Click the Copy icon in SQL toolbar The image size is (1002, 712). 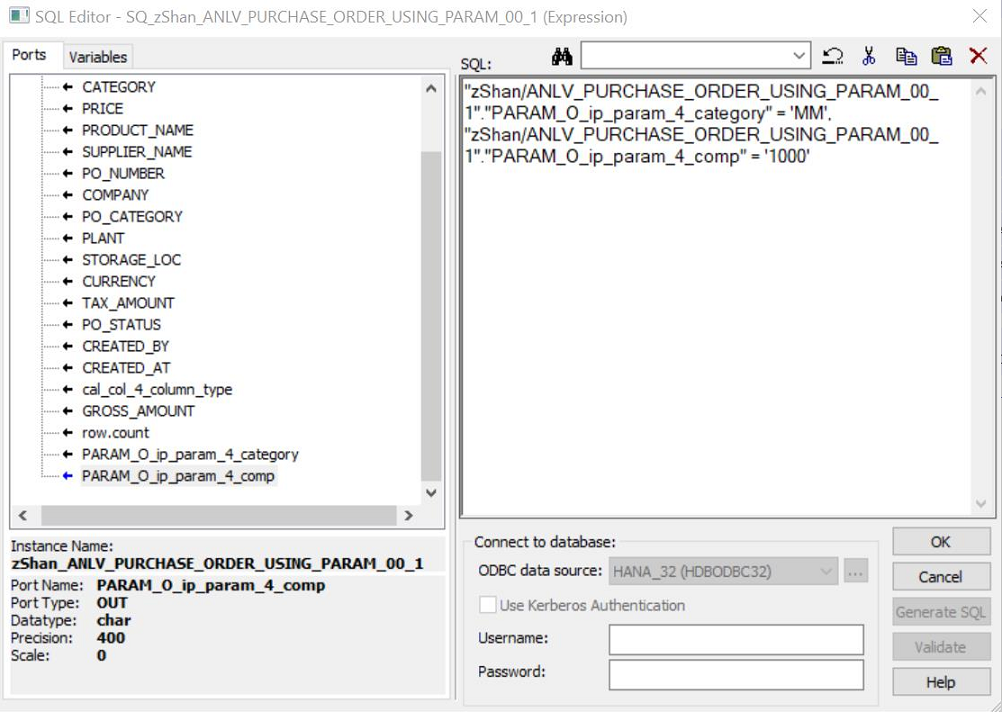tap(906, 56)
